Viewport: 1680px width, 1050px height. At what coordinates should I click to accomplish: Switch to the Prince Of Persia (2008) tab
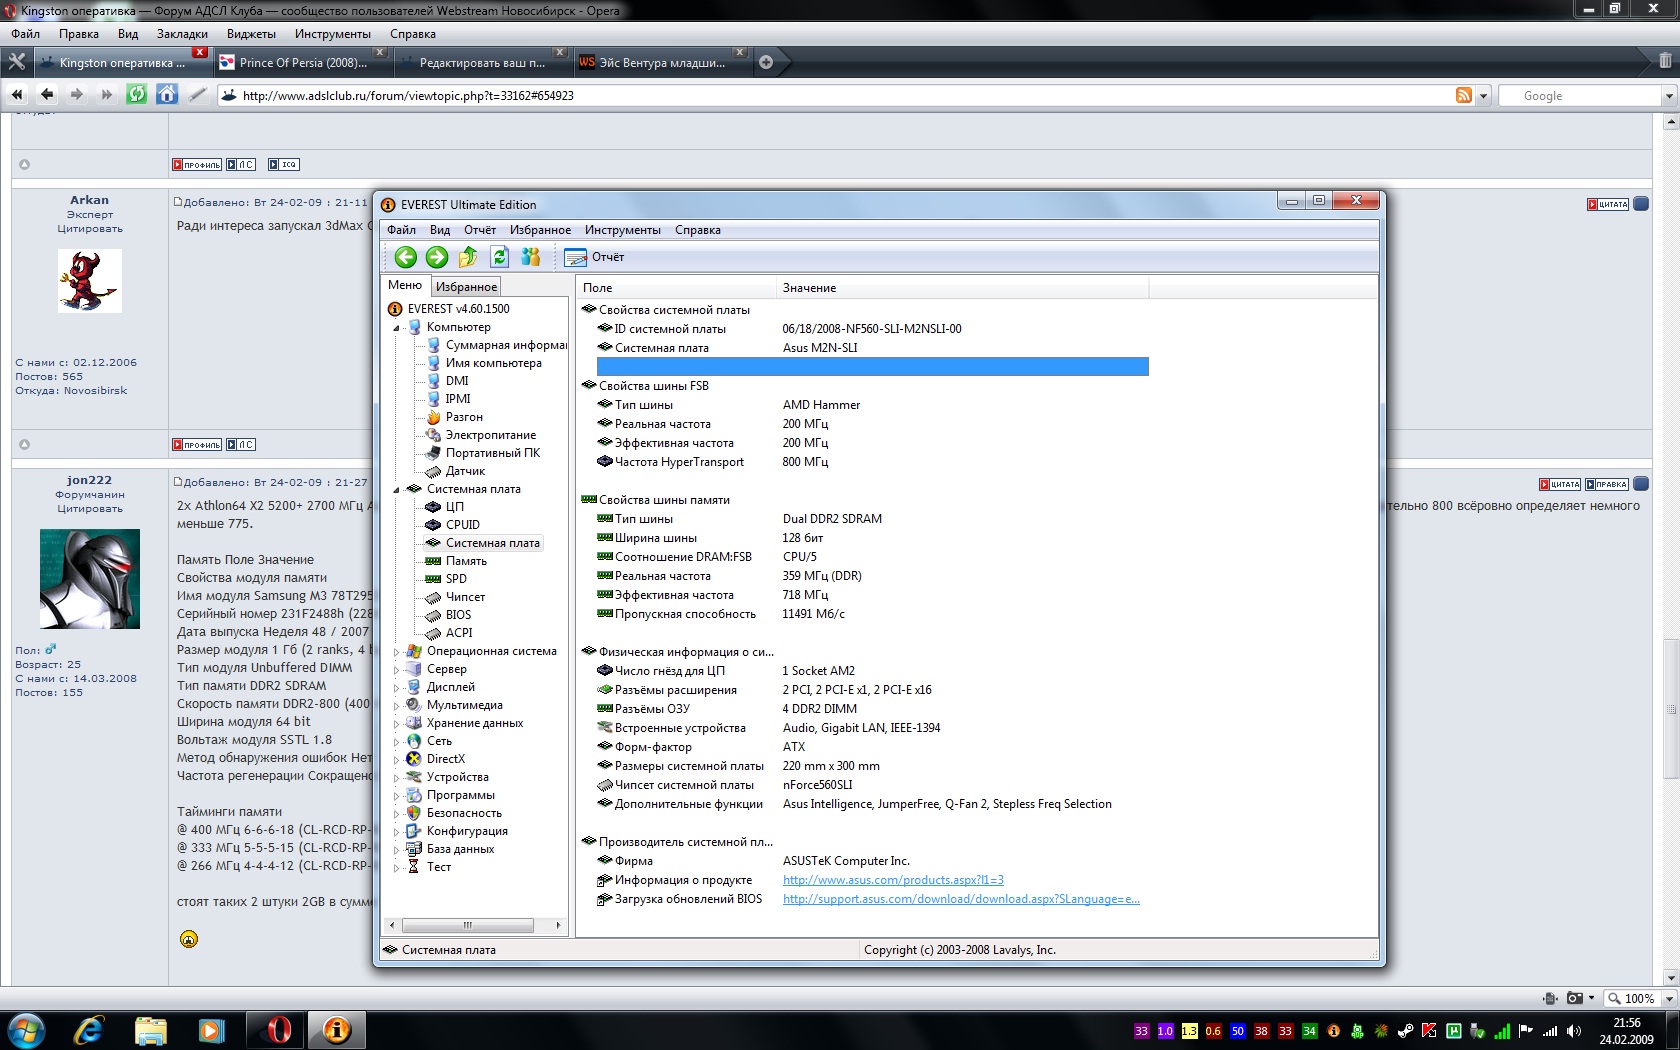tap(301, 63)
